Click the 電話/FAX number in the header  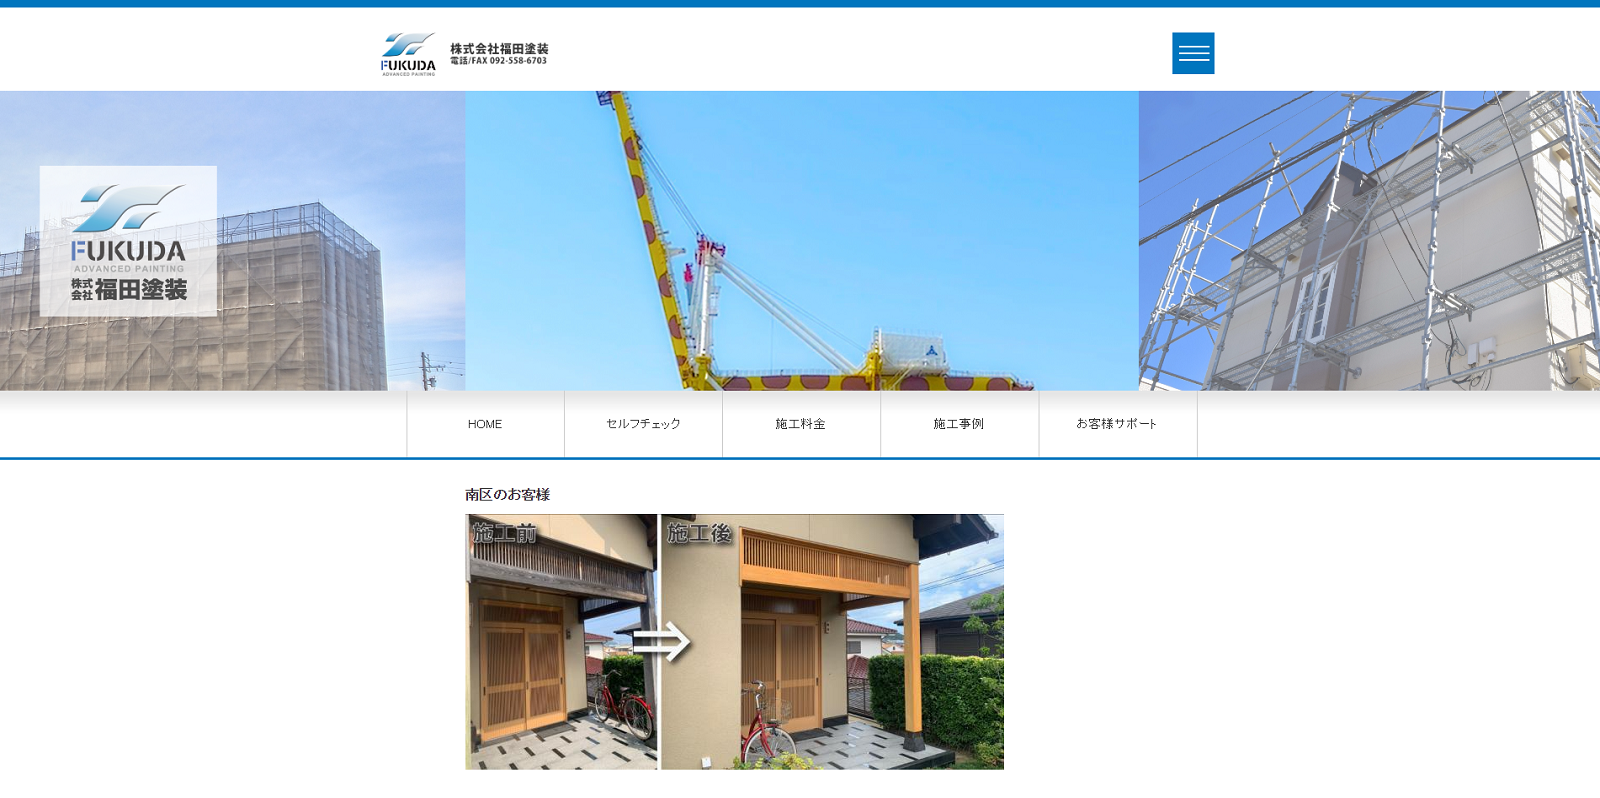coord(499,61)
